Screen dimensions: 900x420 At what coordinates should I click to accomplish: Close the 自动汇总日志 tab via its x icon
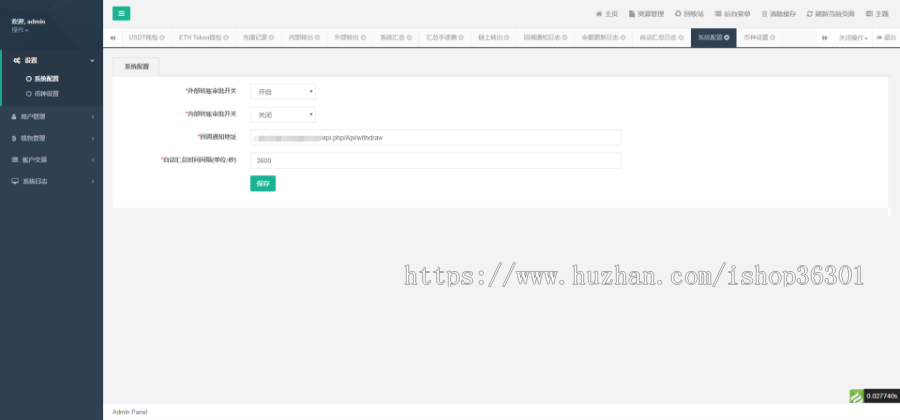pyautogui.click(x=681, y=37)
